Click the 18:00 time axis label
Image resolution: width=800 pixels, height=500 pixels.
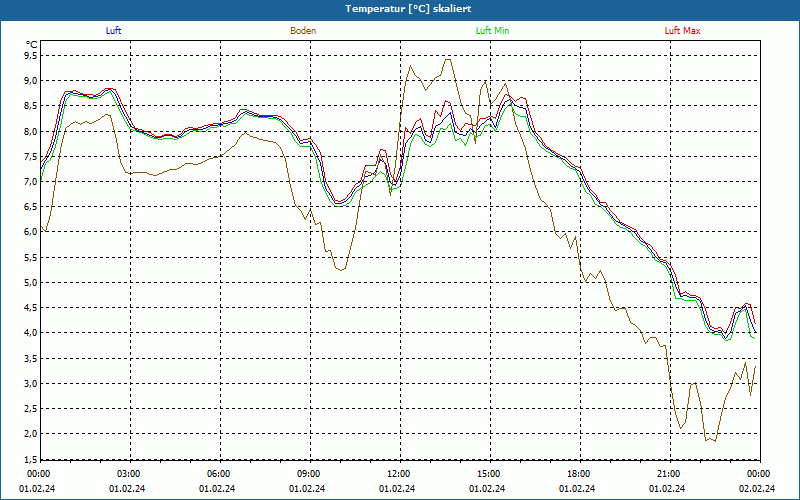pos(580,474)
